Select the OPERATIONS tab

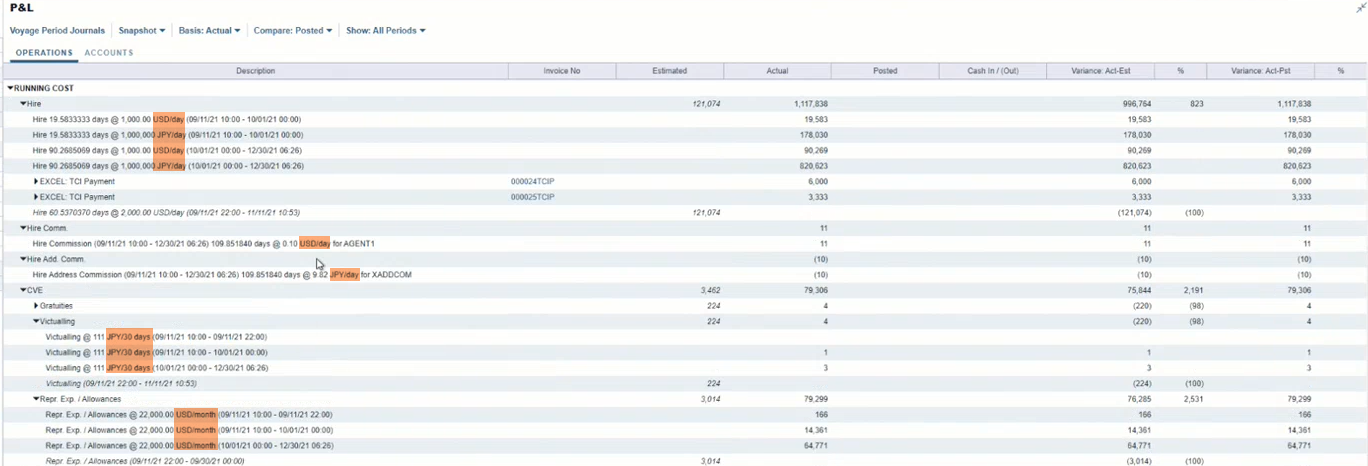pos(44,53)
